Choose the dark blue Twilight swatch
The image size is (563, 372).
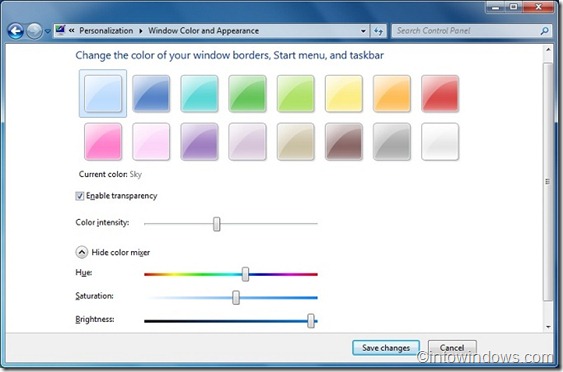pyautogui.click(x=151, y=93)
